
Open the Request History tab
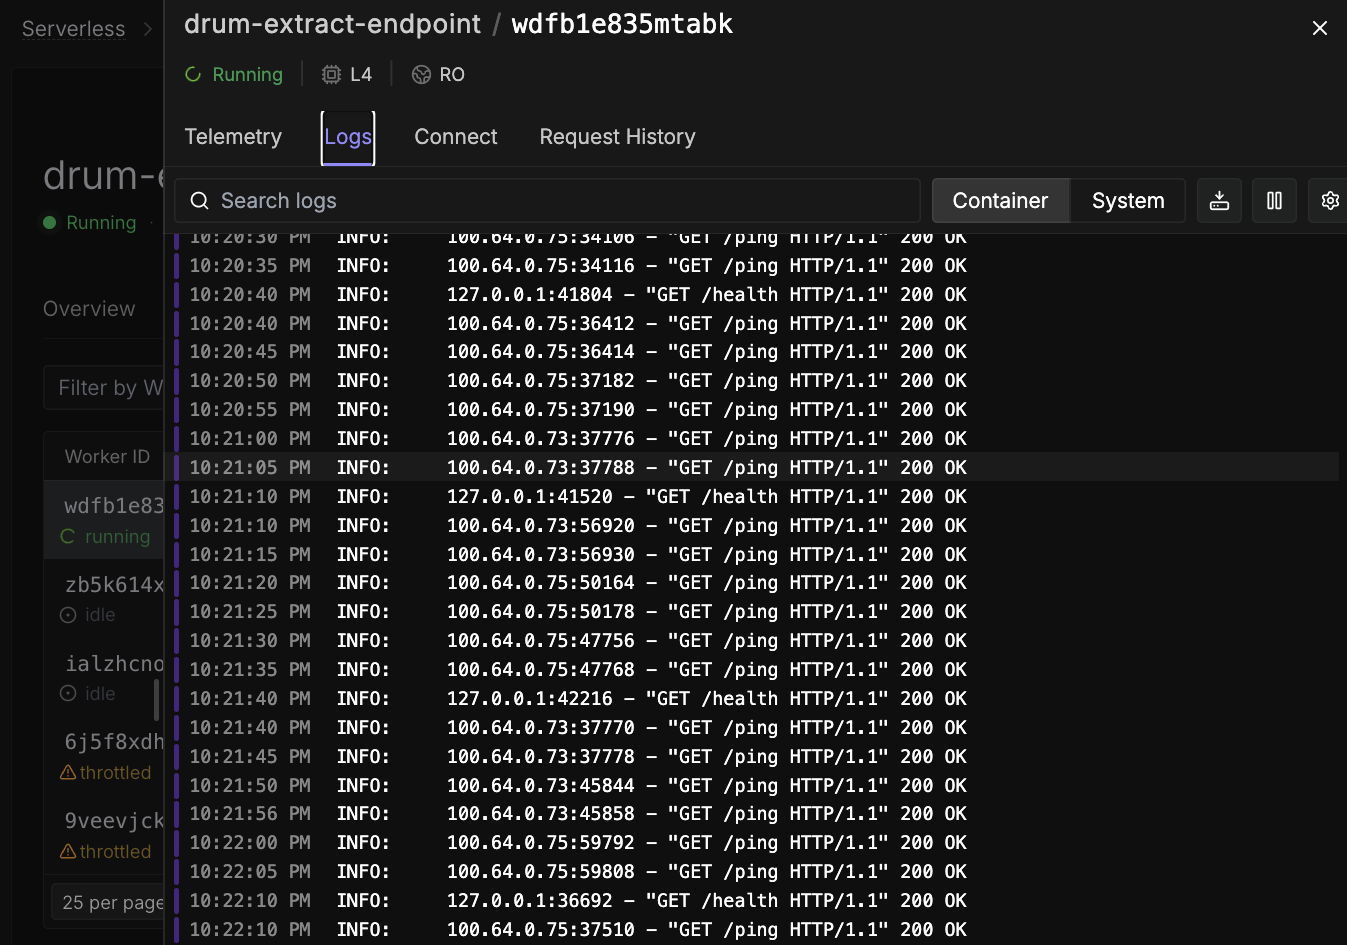tap(617, 137)
